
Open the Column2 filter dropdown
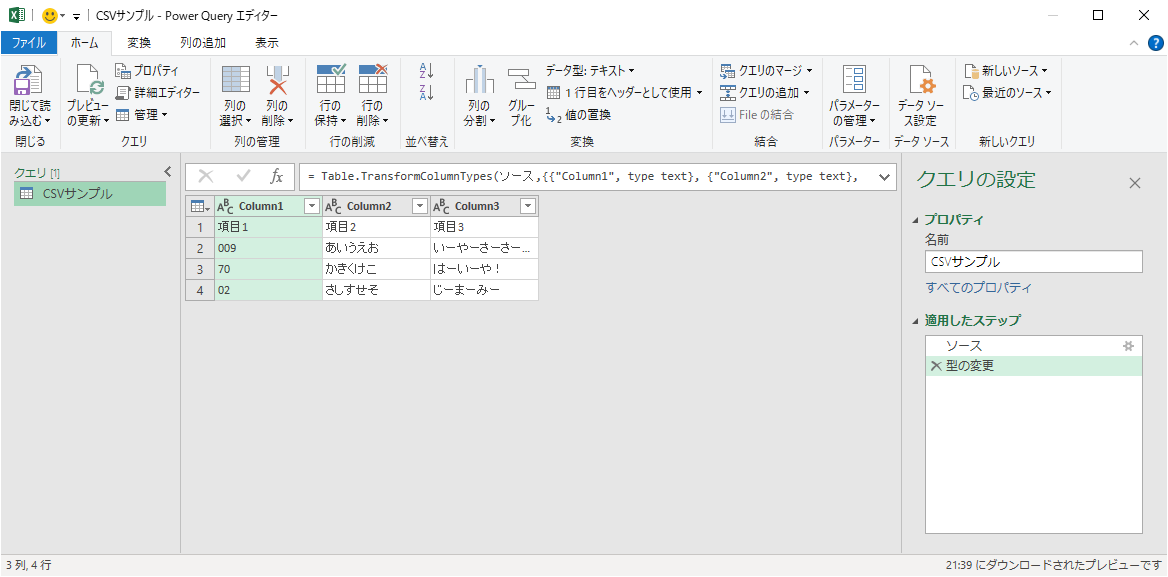click(x=420, y=206)
